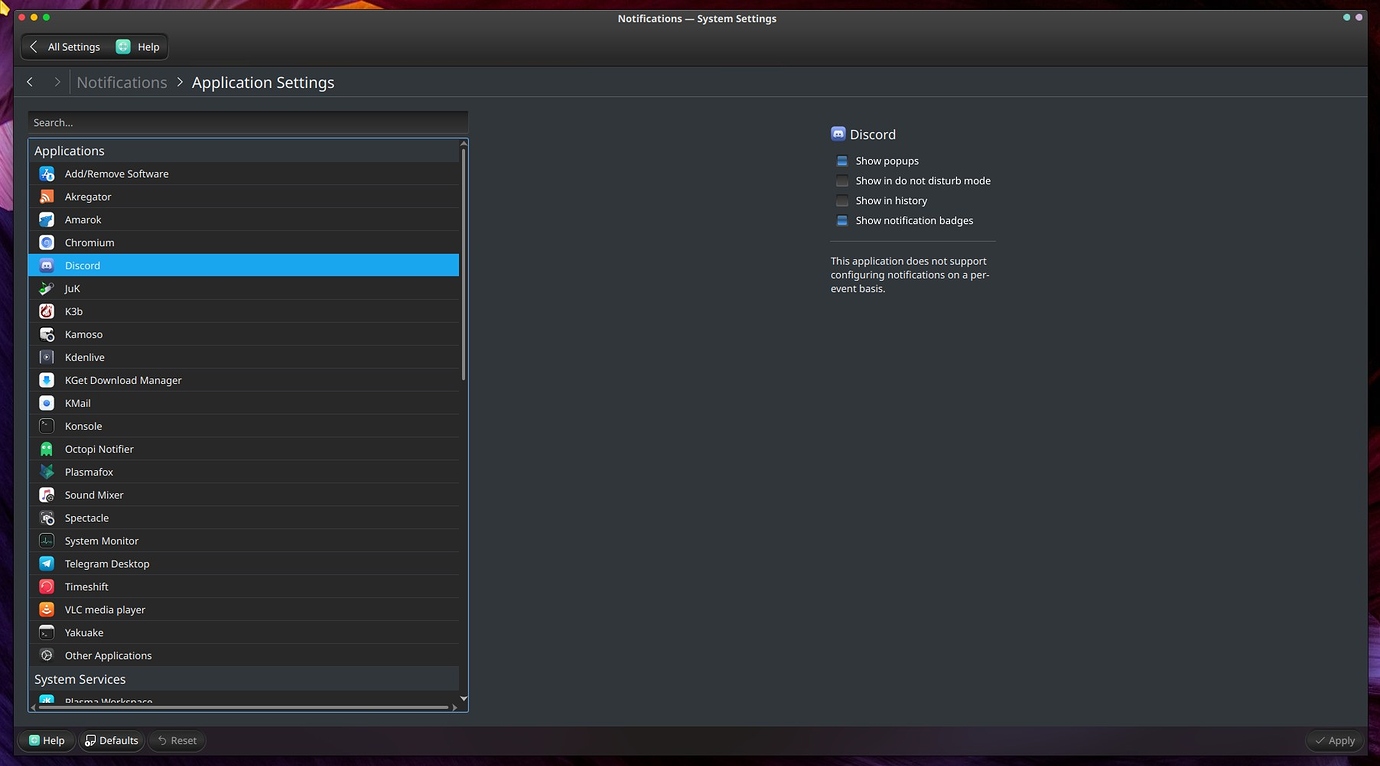
Task: Click the Apply button
Action: 1334,741
